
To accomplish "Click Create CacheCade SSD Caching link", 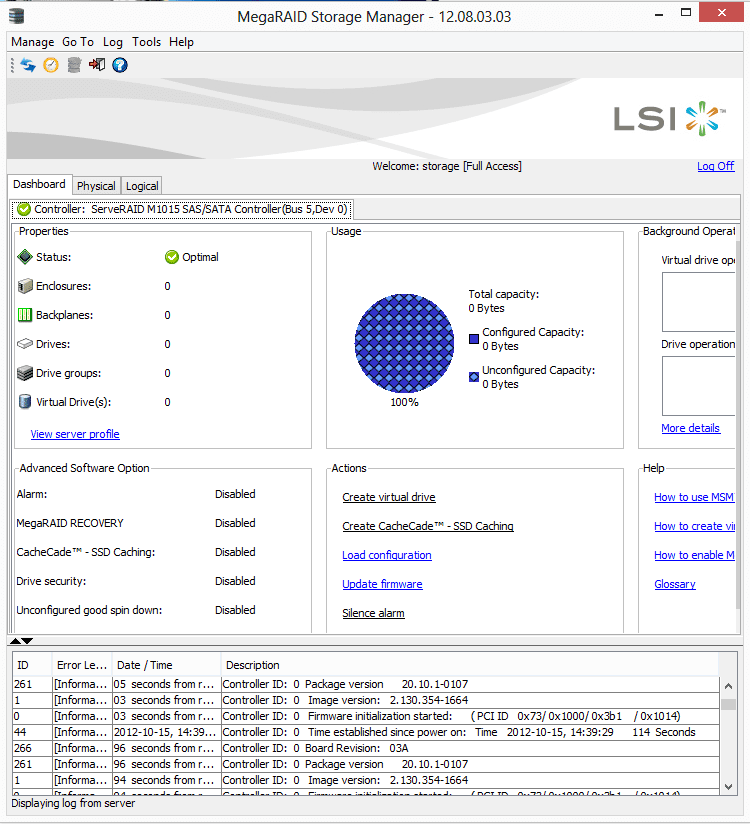I will pos(428,526).
